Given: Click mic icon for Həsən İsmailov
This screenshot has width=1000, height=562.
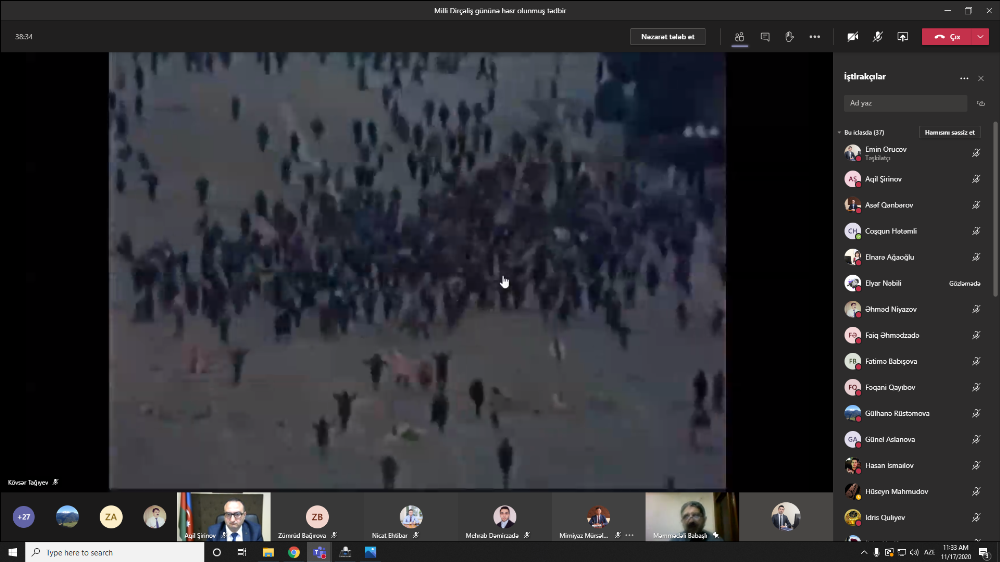Looking at the screenshot, I should [976, 466].
